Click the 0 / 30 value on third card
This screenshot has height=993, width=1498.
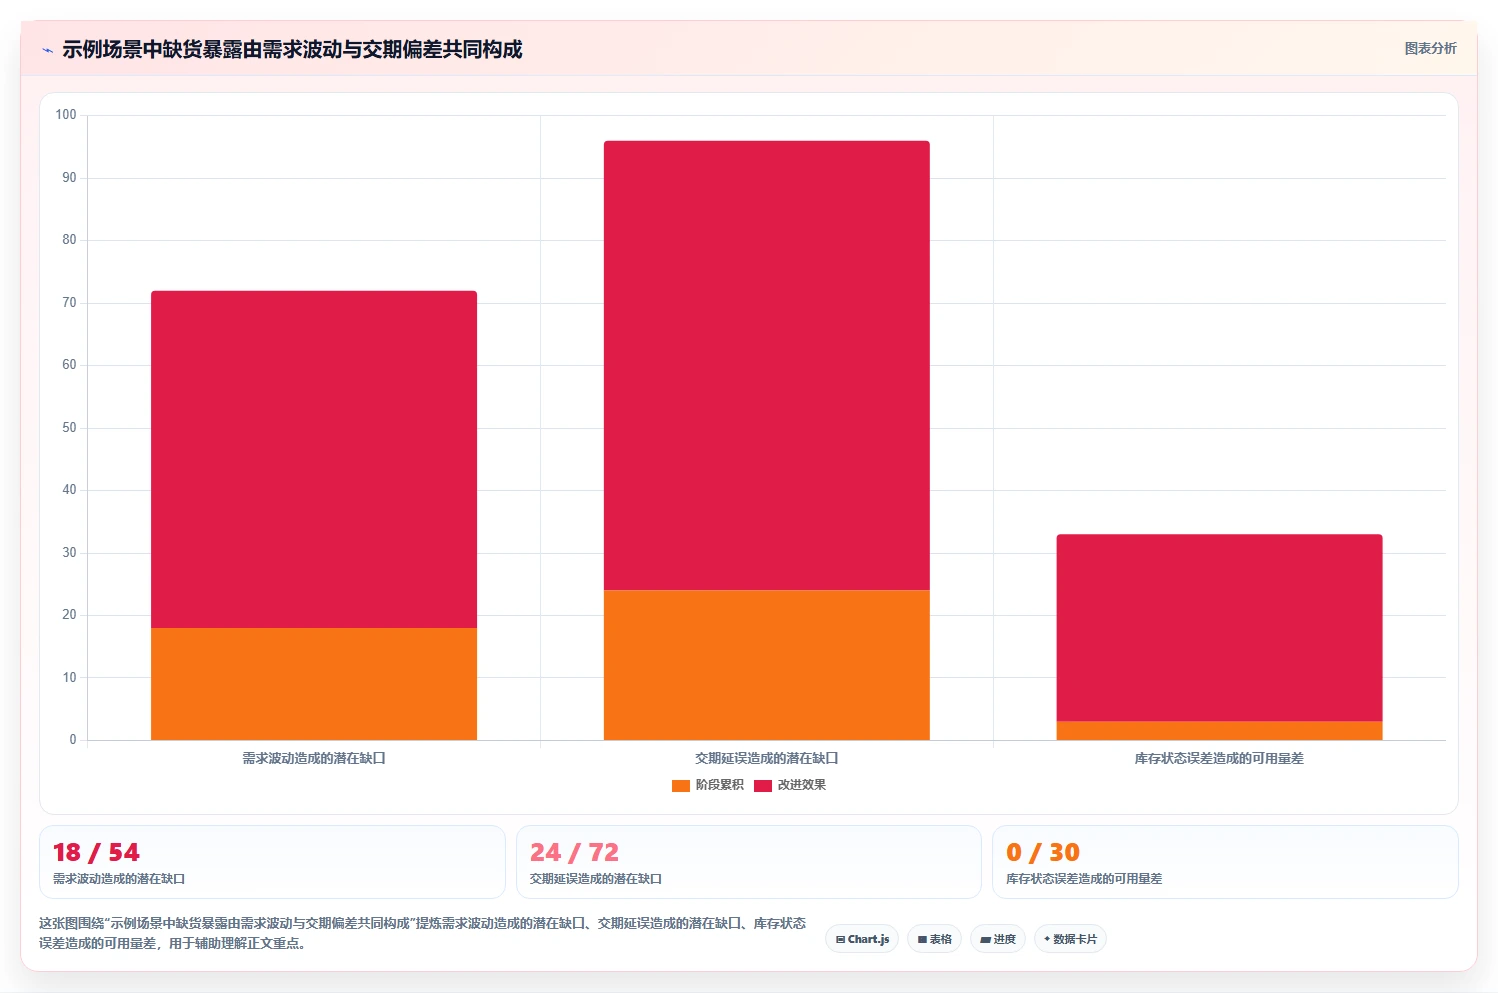tap(1043, 852)
